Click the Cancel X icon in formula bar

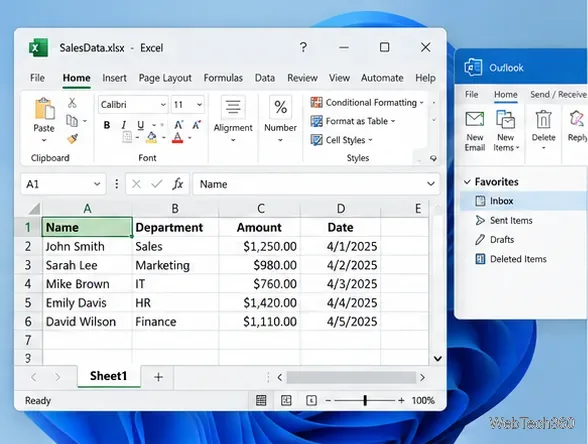(x=136, y=184)
